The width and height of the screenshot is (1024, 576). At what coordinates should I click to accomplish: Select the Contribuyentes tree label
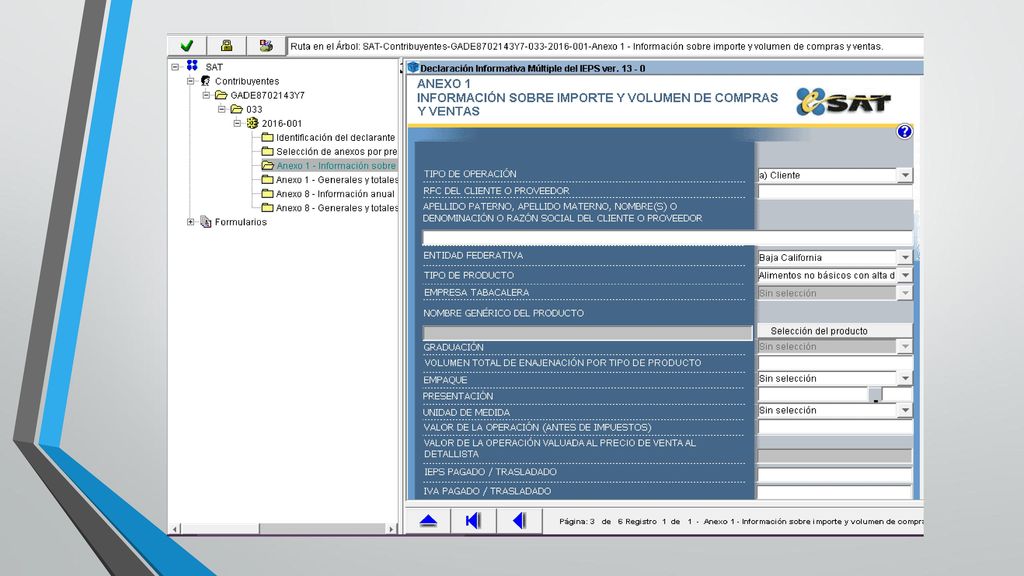click(247, 81)
